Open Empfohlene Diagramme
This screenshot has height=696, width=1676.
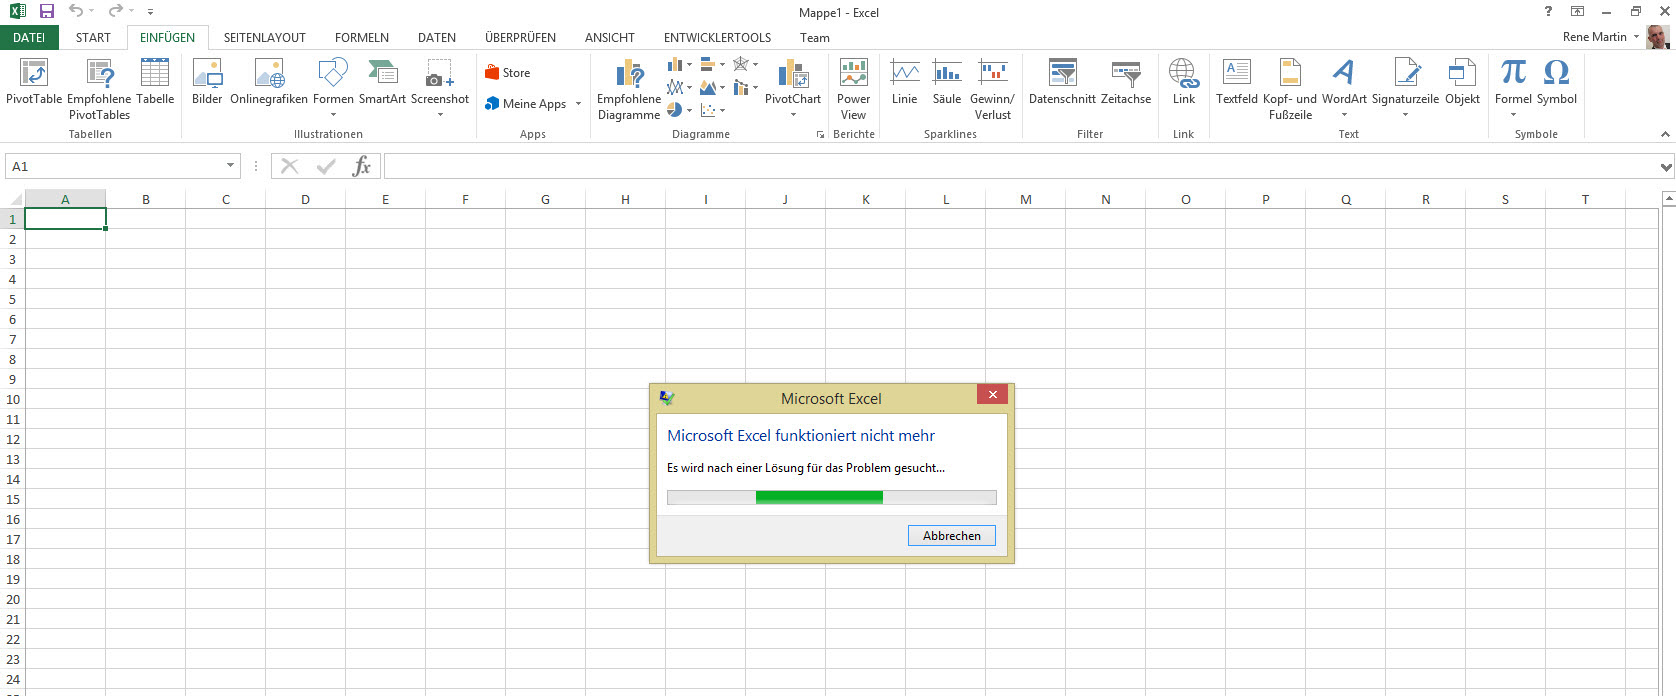(629, 89)
